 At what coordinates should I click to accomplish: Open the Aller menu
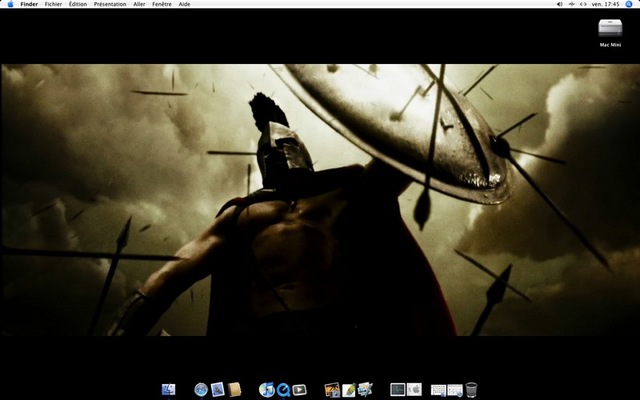click(x=139, y=4)
